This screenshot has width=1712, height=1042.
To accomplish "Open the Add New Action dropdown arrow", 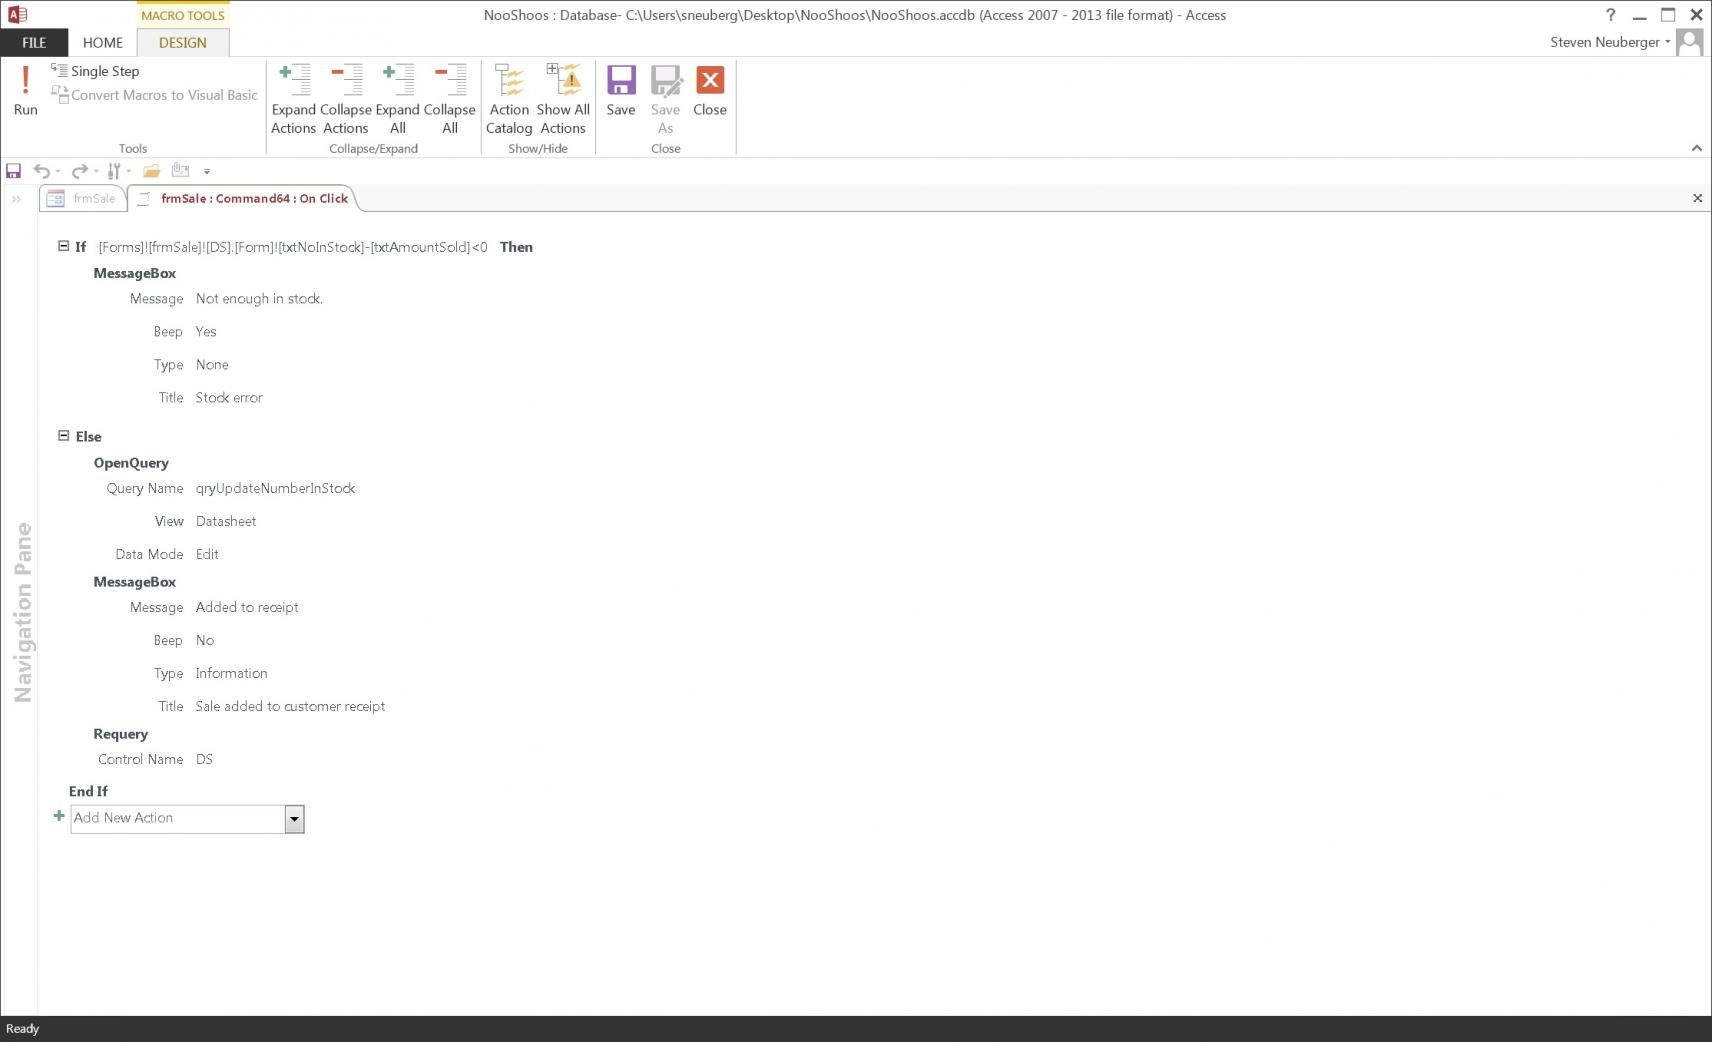I will [x=294, y=819].
